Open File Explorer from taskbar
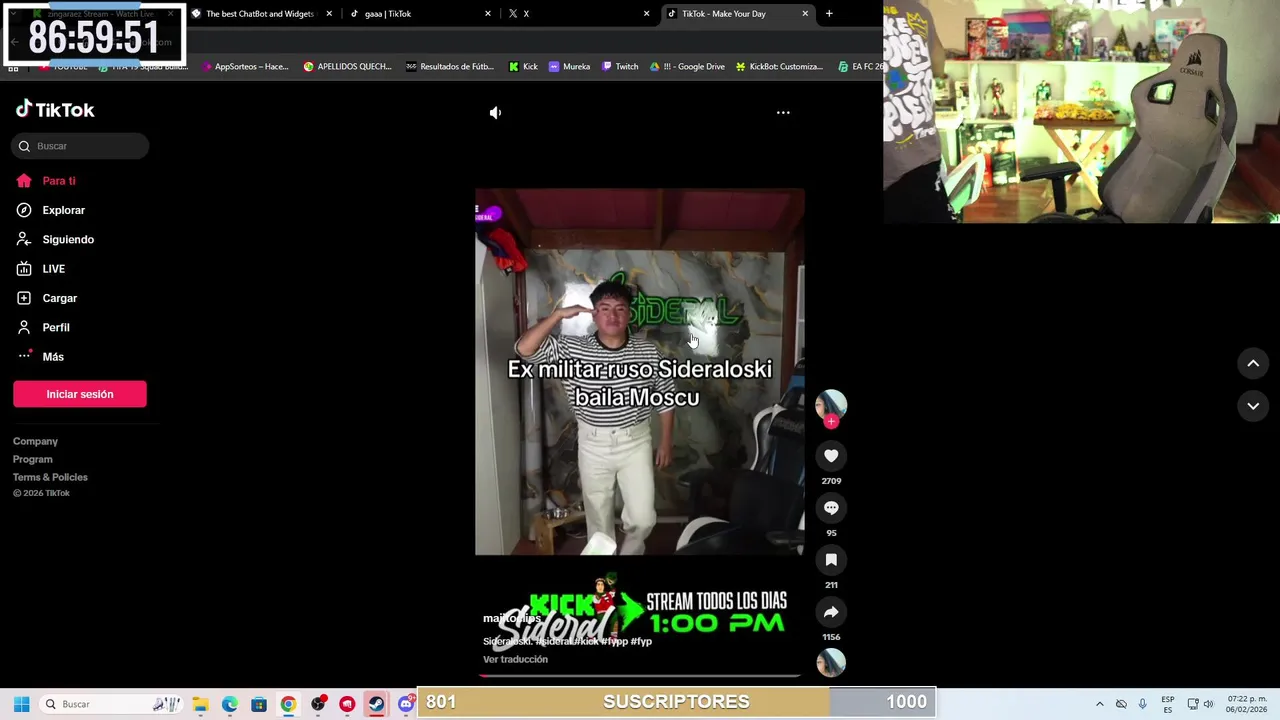The image size is (1280, 720). click(x=200, y=704)
